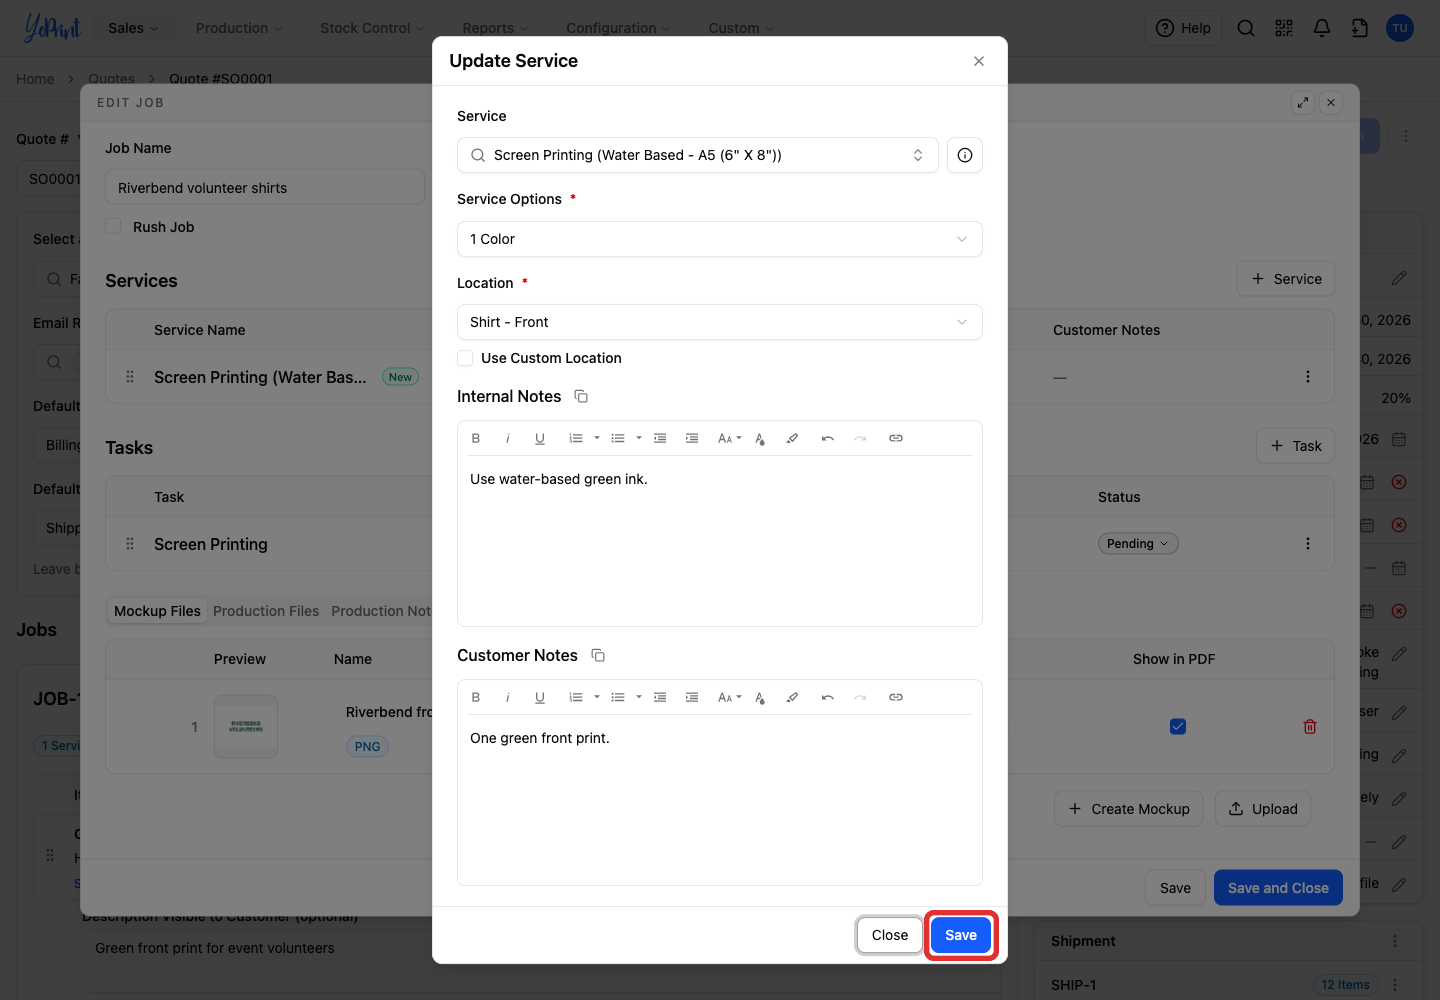The height and width of the screenshot is (1000, 1440).
Task: Change the Pending status dropdown
Action: (x=1138, y=544)
